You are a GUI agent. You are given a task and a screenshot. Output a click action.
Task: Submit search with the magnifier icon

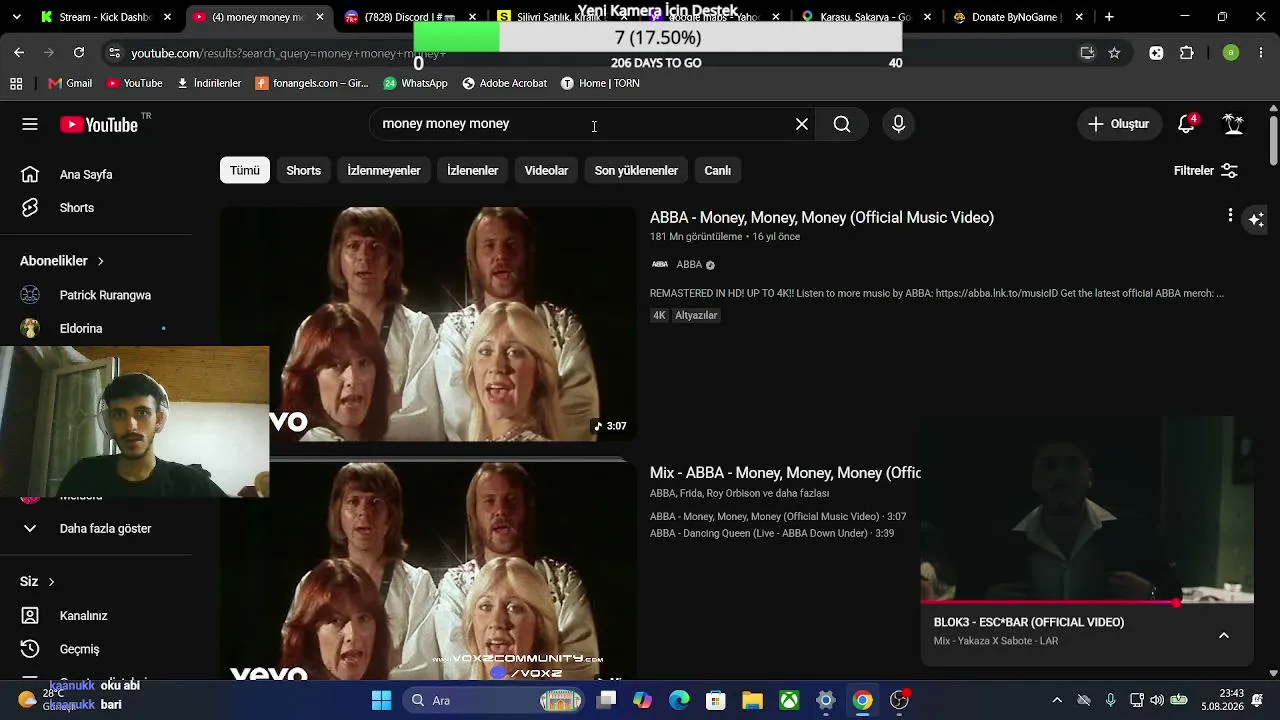842,124
